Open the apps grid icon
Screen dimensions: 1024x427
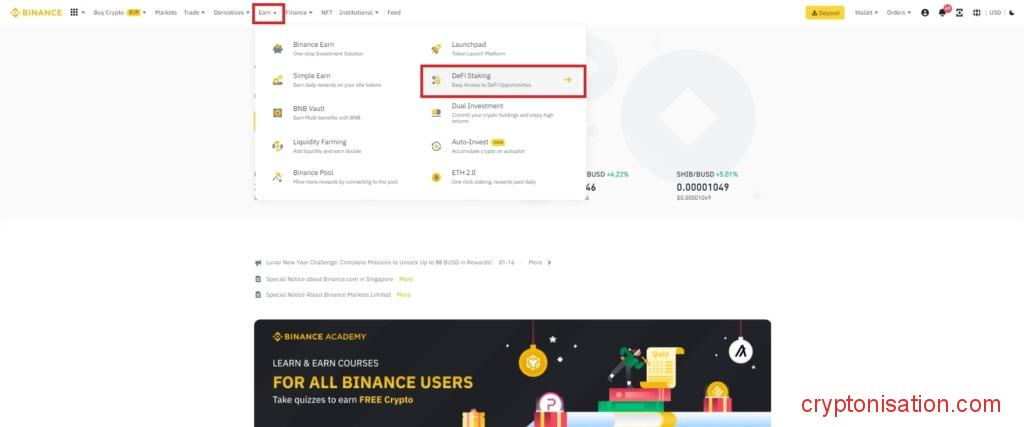click(74, 13)
